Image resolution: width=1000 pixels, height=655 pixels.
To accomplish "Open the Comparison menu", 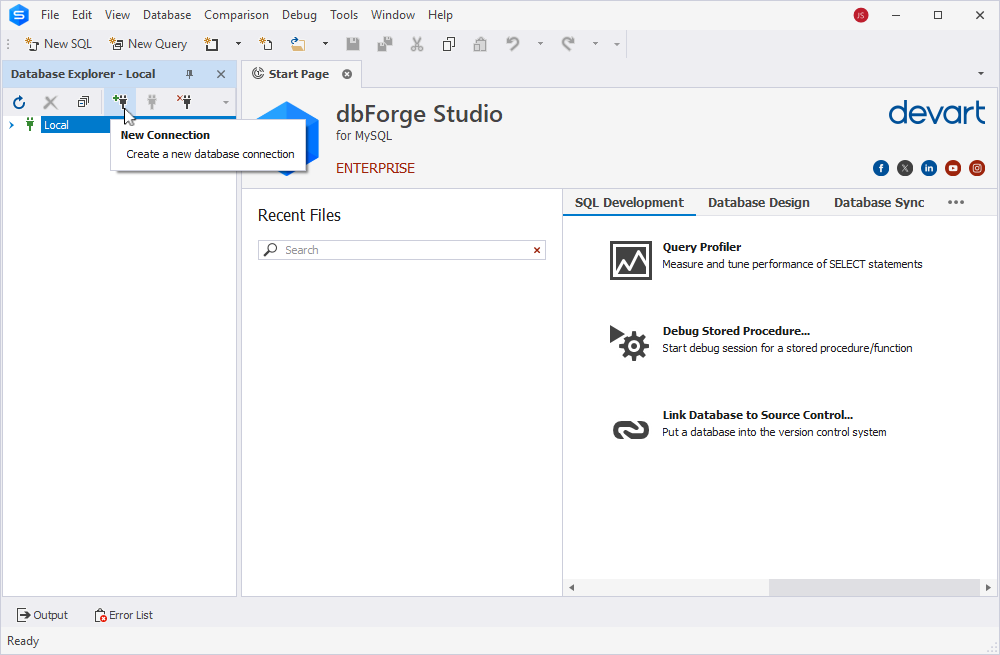I will tap(236, 15).
